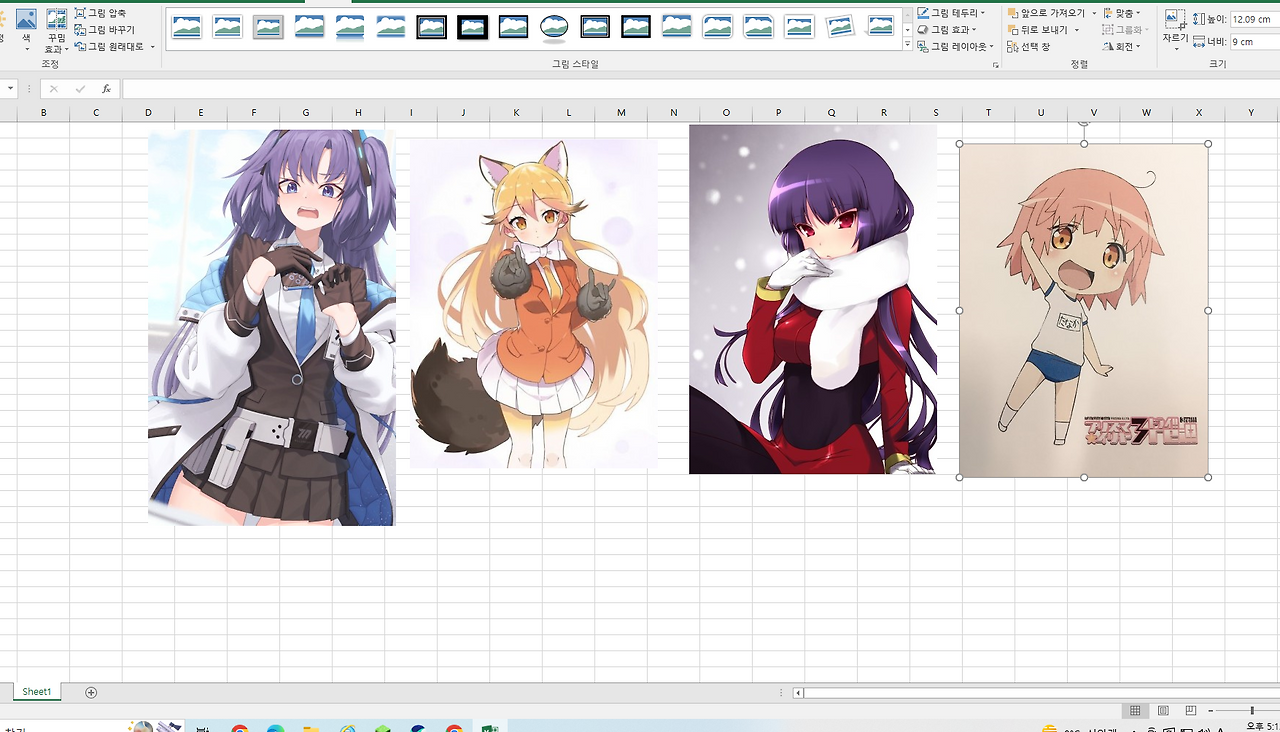This screenshot has height=732, width=1280.
Task: Expand the 그림 효과 effects dropdown
Action: coord(946,30)
